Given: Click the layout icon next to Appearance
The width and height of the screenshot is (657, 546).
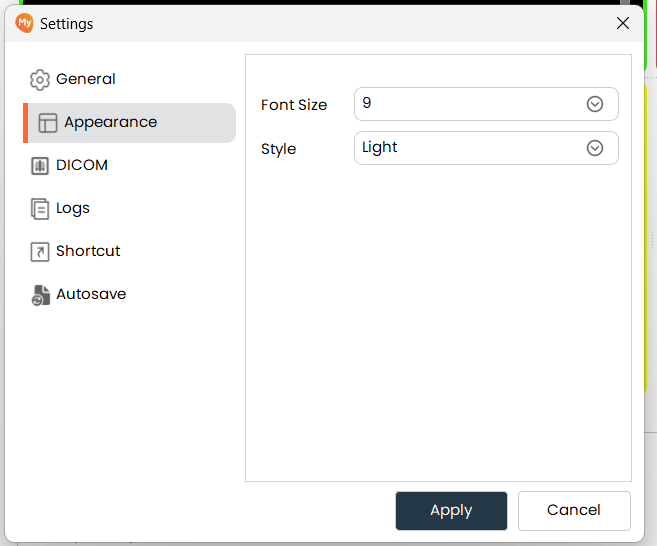Looking at the screenshot, I should pyautogui.click(x=48, y=123).
